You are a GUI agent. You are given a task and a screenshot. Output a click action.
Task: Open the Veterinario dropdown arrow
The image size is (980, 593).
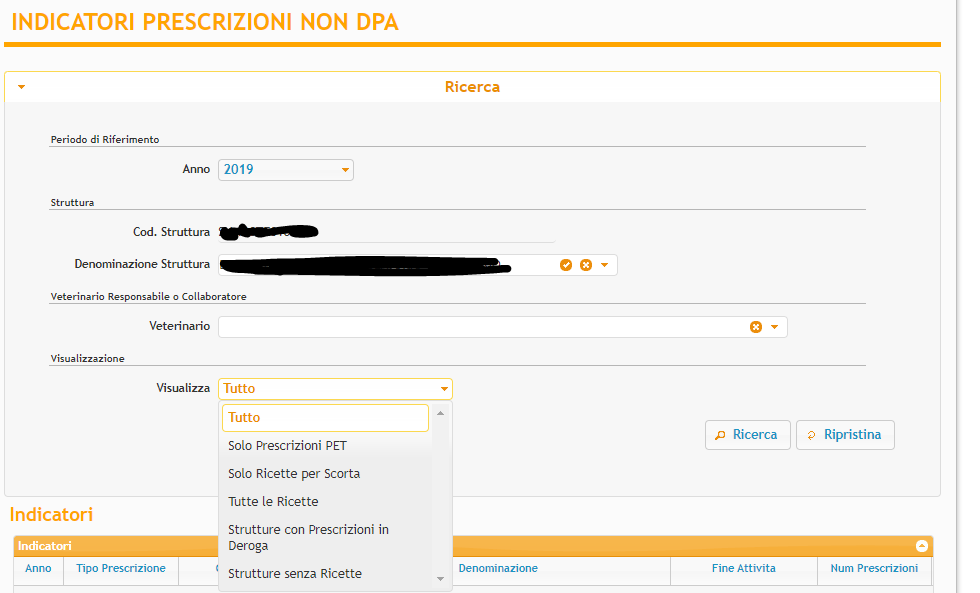[774, 327]
